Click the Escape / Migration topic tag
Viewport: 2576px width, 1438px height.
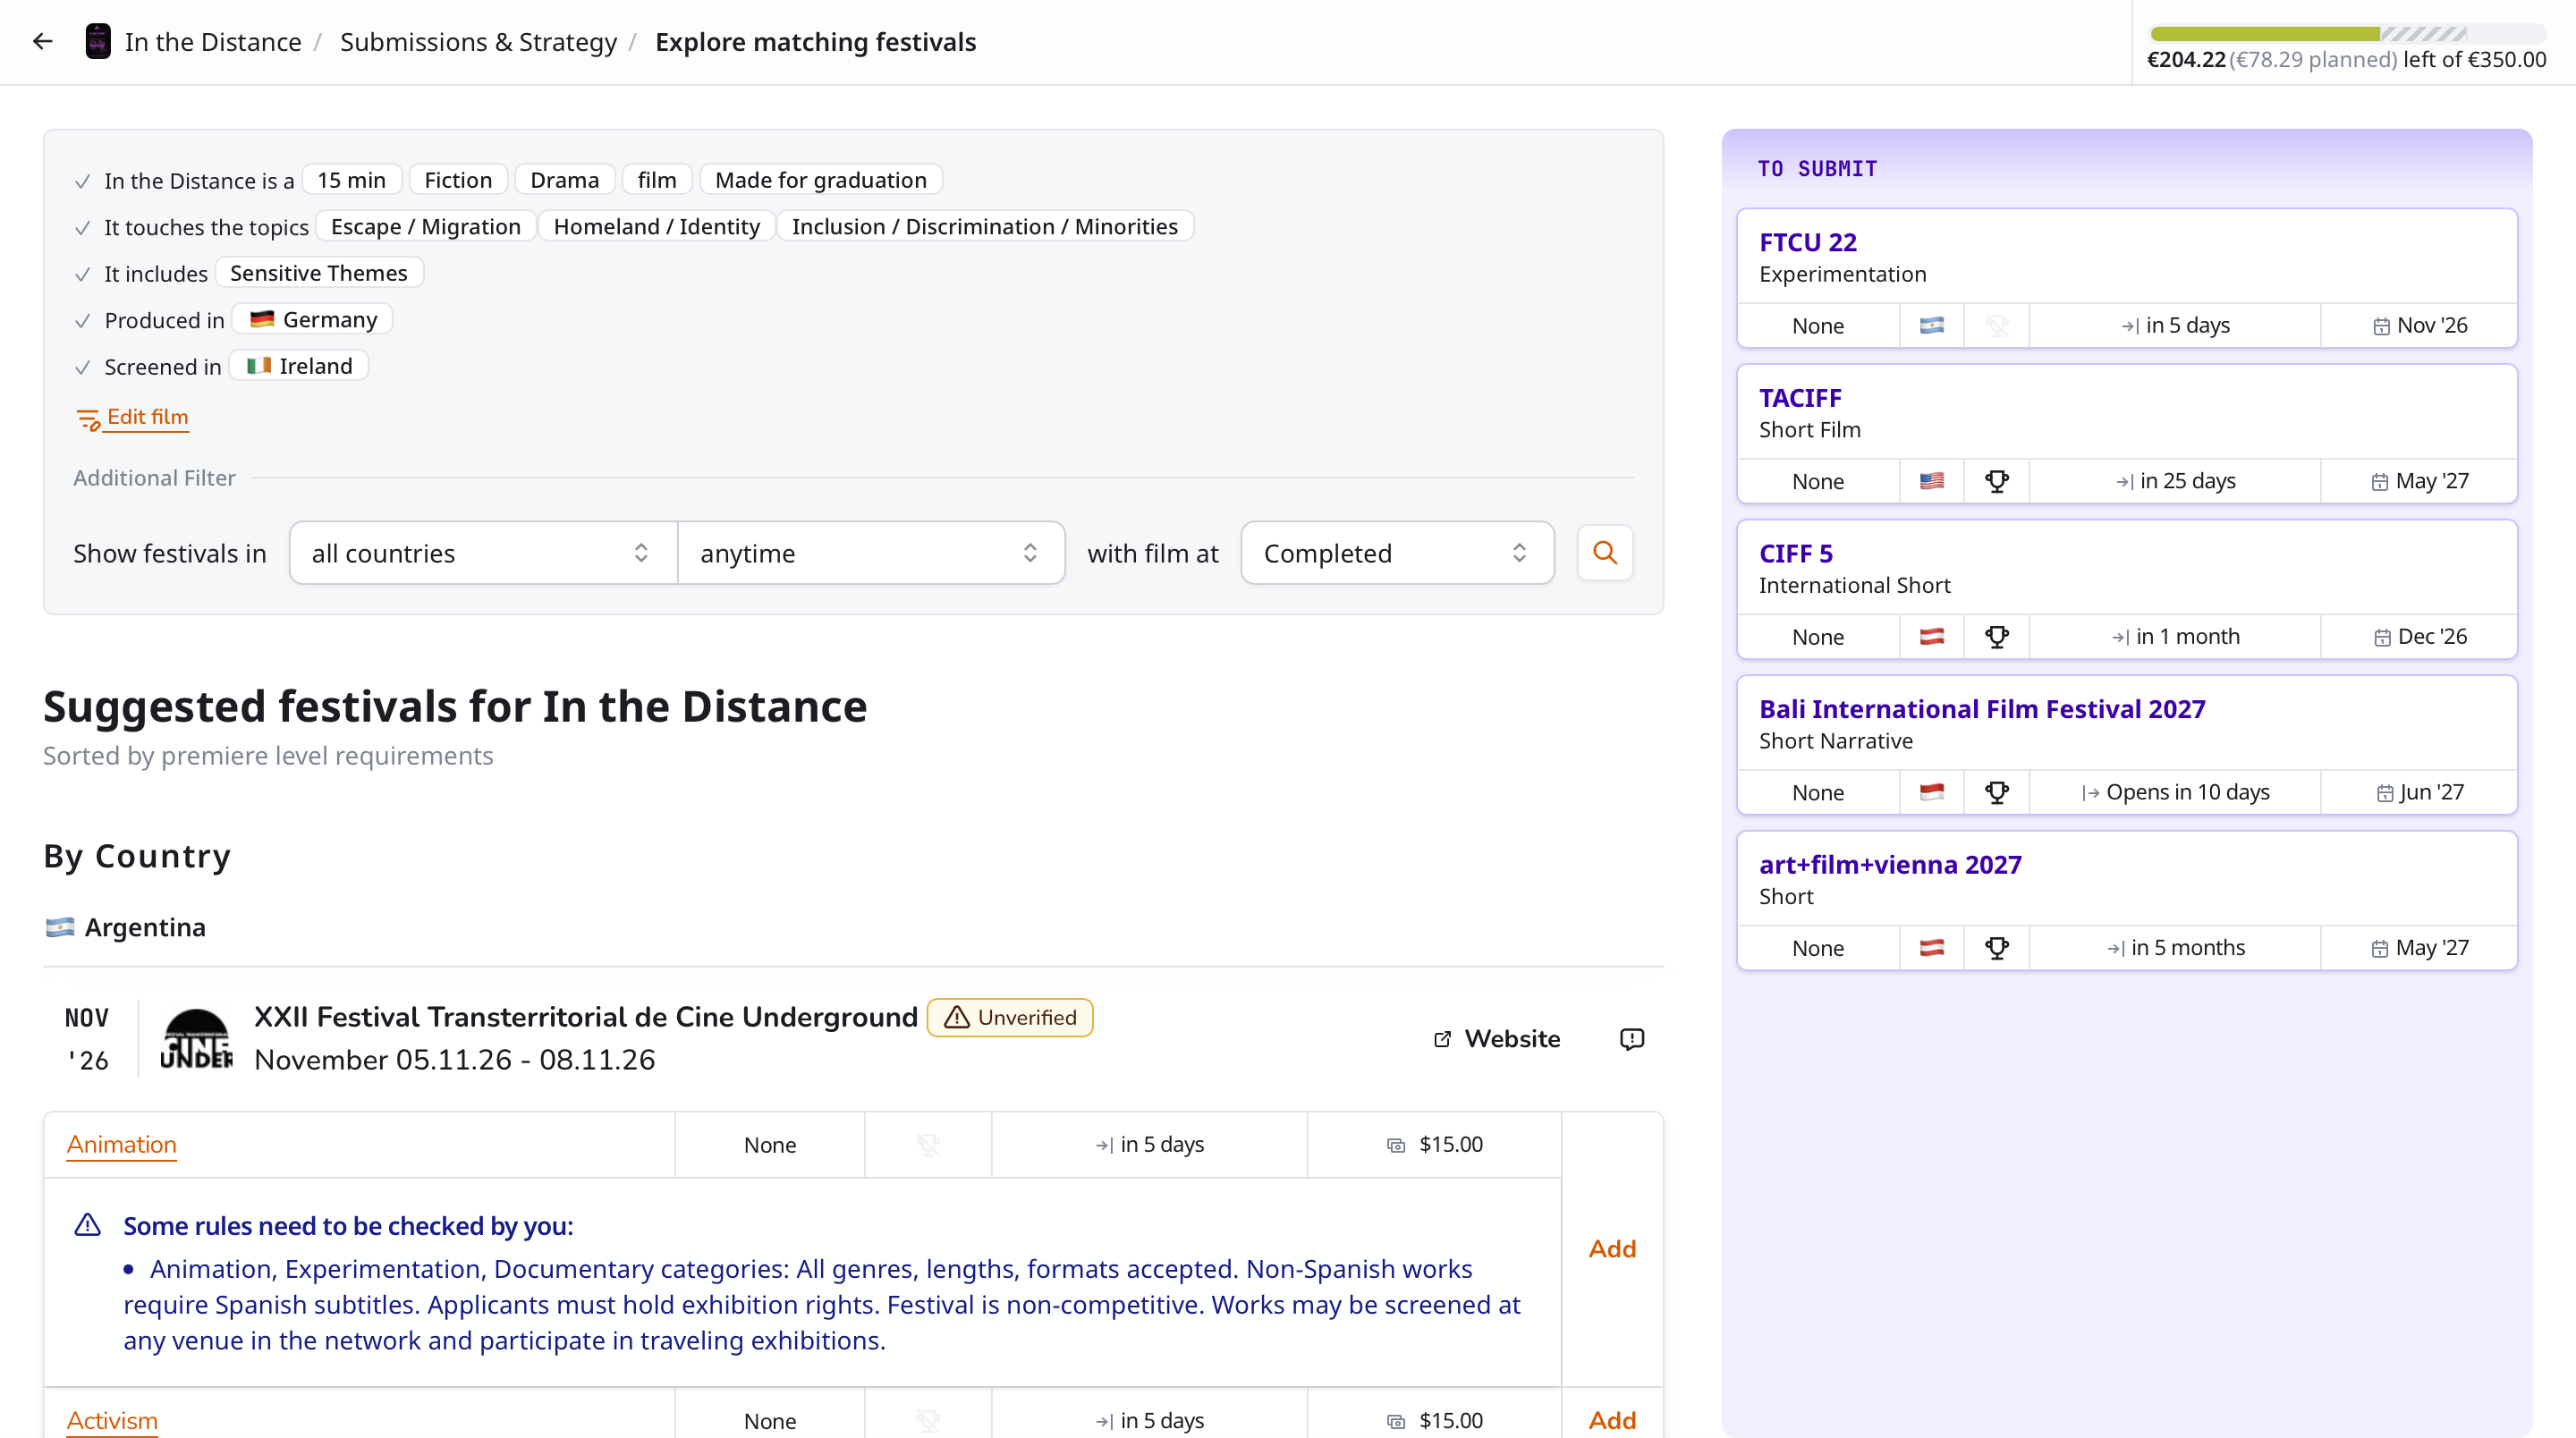pos(425,226)
